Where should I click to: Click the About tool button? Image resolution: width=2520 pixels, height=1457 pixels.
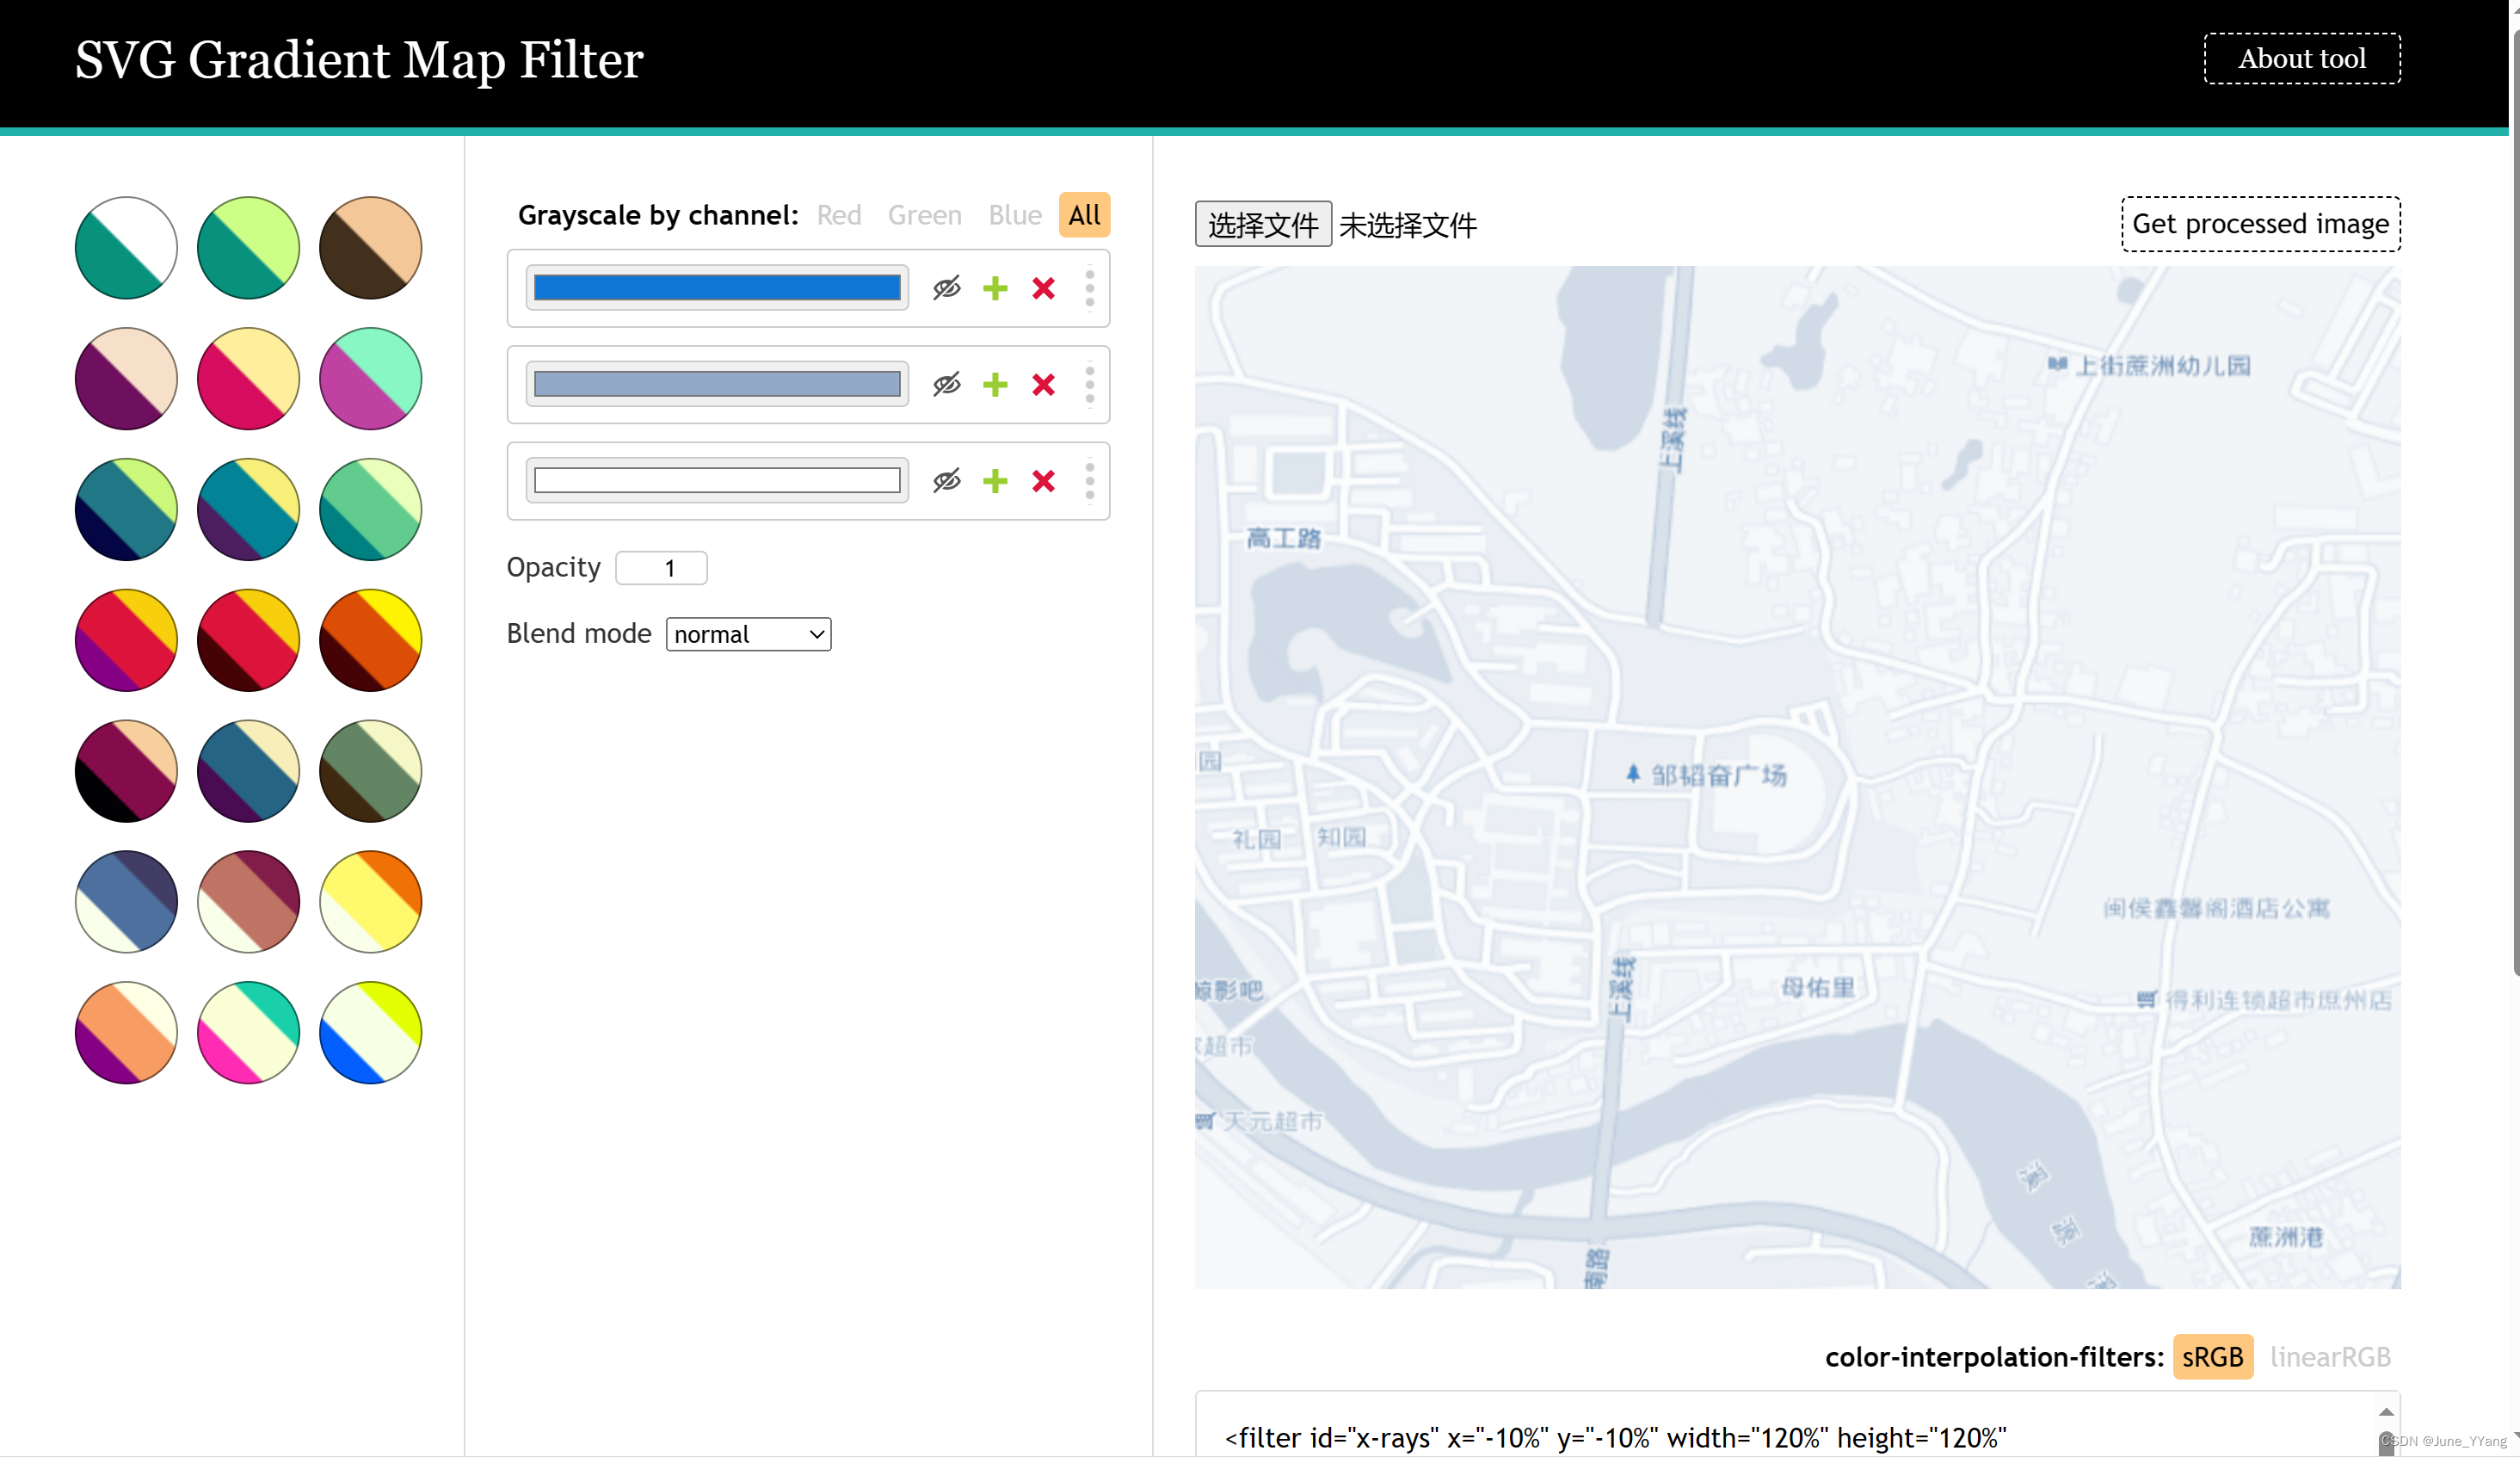pyautogui.click(x=2301, y=59)
